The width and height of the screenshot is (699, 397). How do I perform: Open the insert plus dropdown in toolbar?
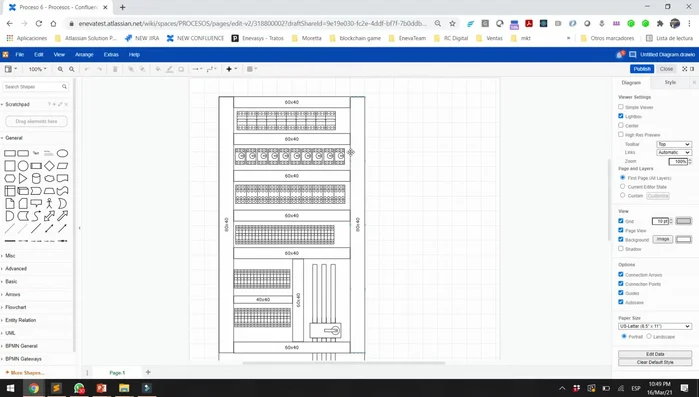(x=231, y=69)
